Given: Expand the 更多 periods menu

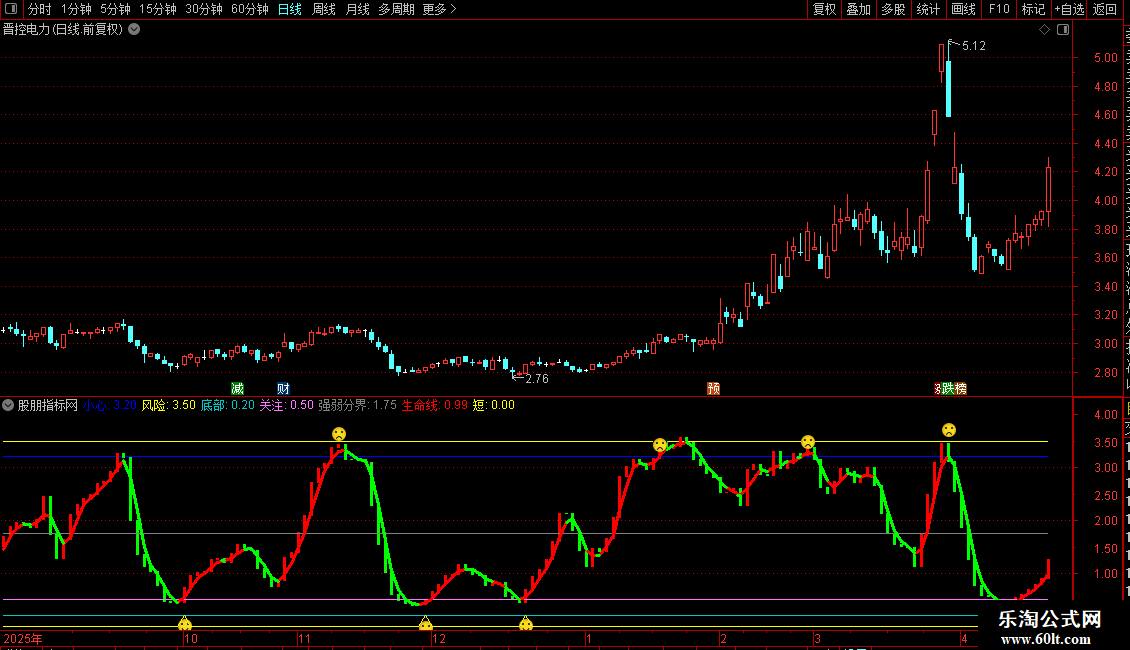Looking at the screenshot, I should [x=440, y=9].
